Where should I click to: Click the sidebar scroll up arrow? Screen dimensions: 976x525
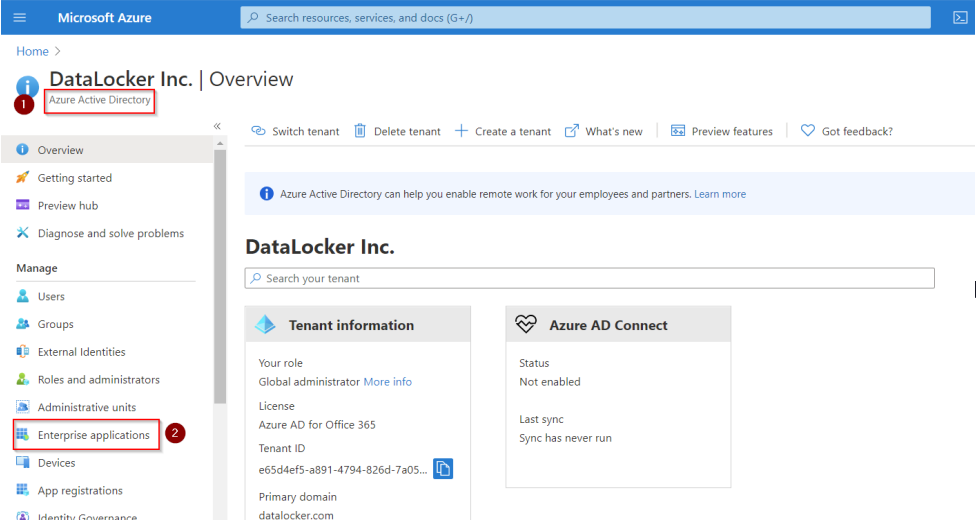click(220, 143)
